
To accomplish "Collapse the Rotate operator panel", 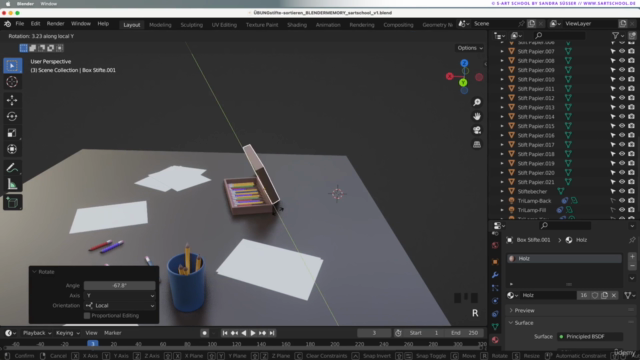I will 34,272.
